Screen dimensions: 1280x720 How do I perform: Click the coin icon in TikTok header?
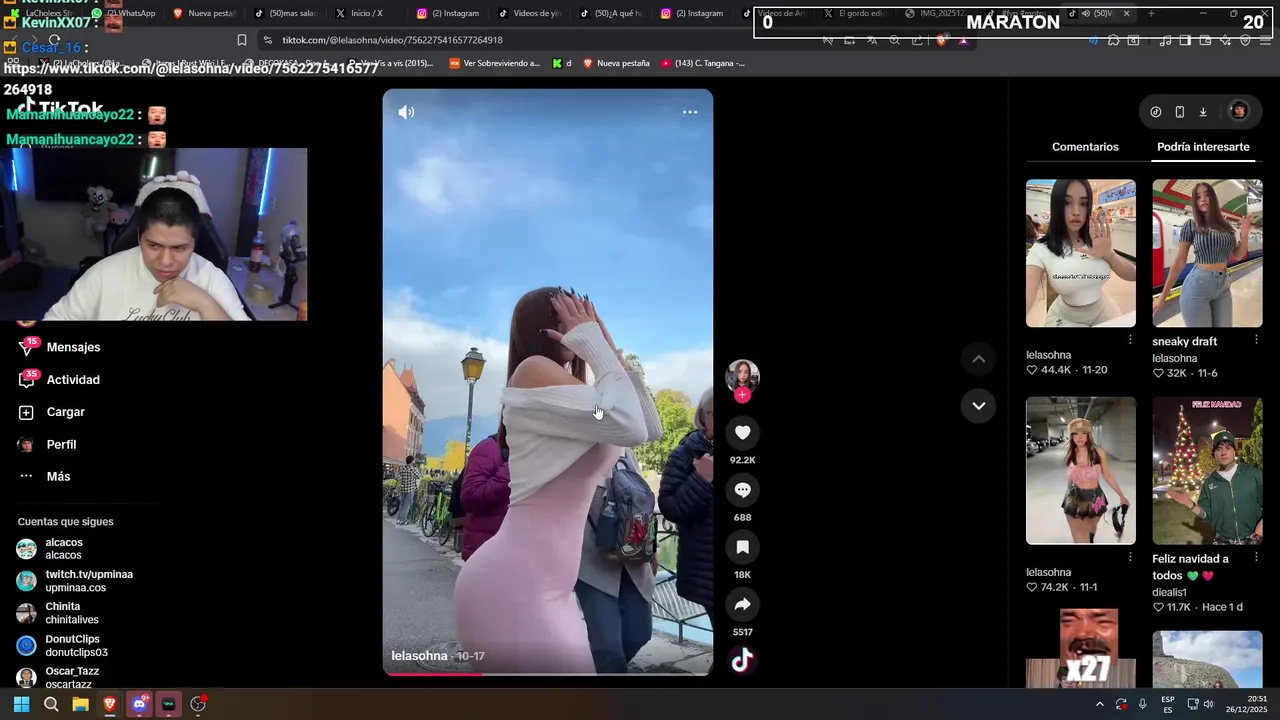click(x=1156, y=112)
